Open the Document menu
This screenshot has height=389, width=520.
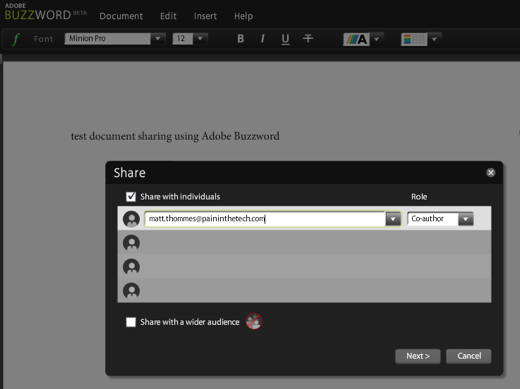point(121,16)
